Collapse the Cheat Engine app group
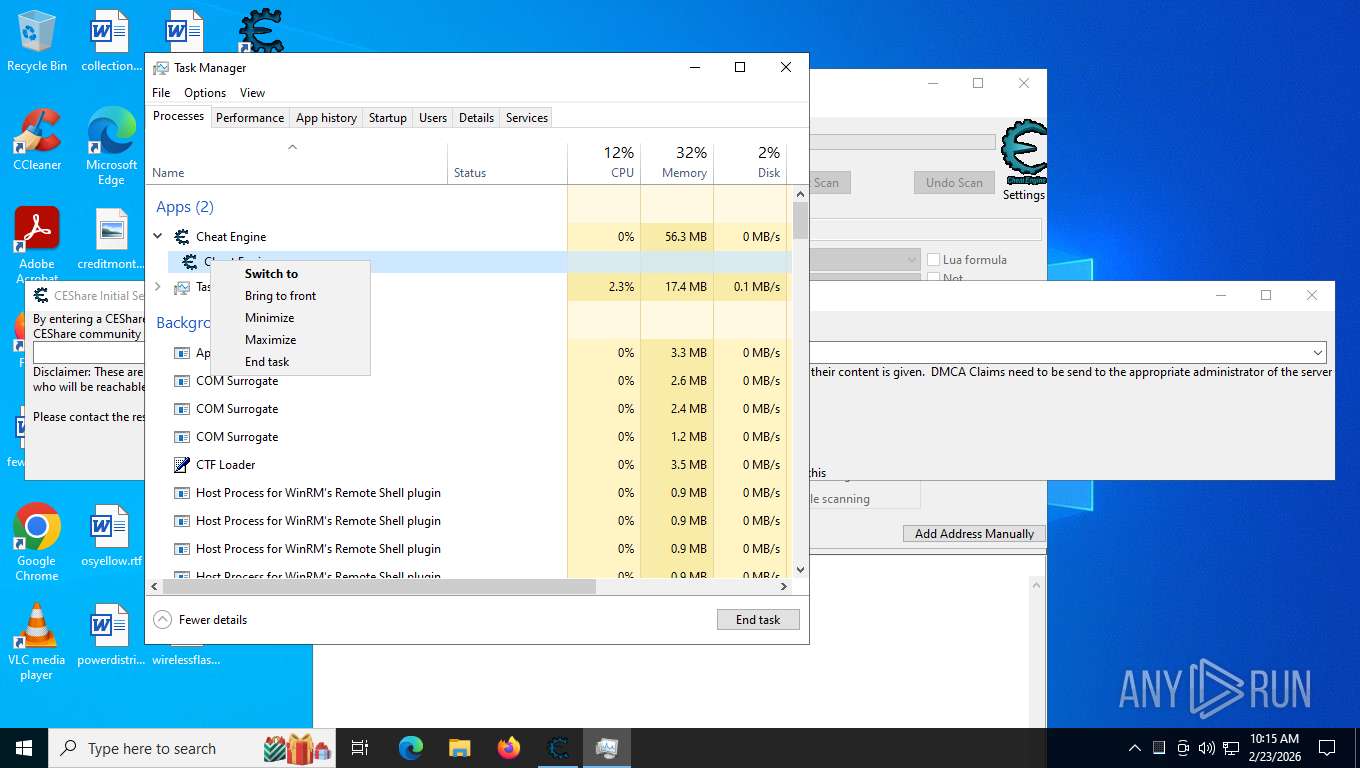The height and width of the screenshot is (768, 1360). click(x=158, y=237)
